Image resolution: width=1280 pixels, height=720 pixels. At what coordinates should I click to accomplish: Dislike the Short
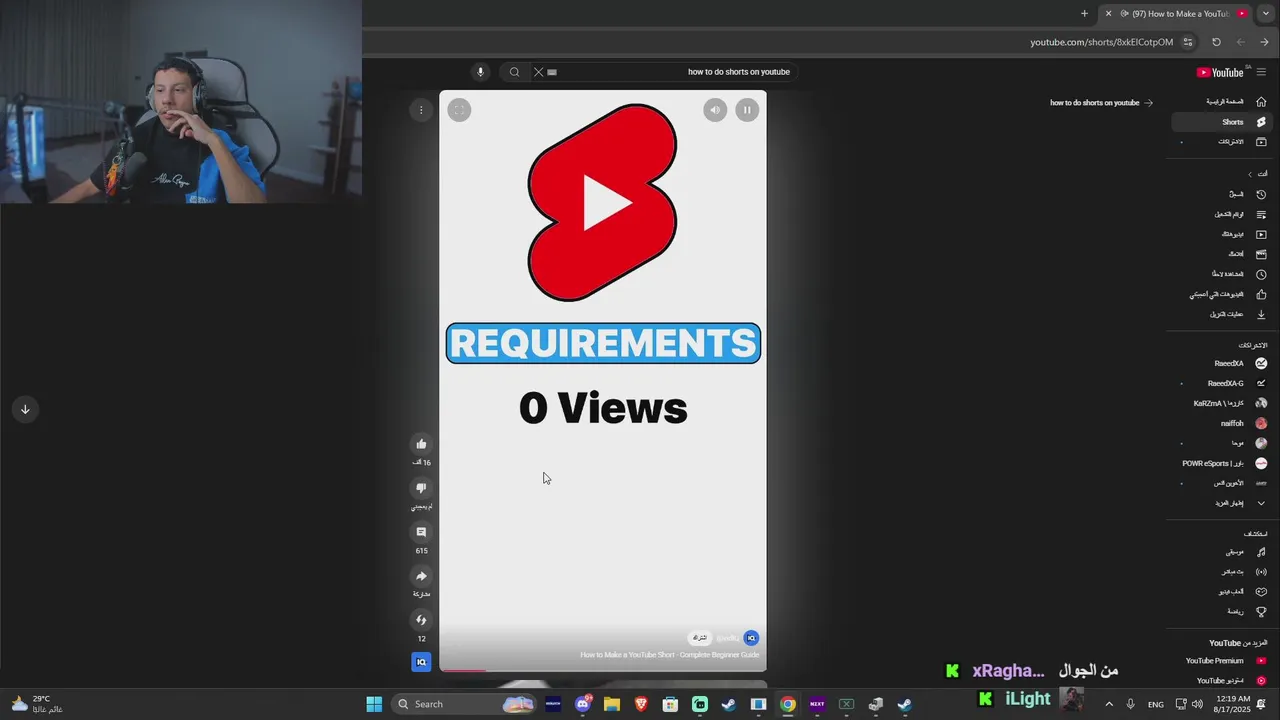click(421, 488)
